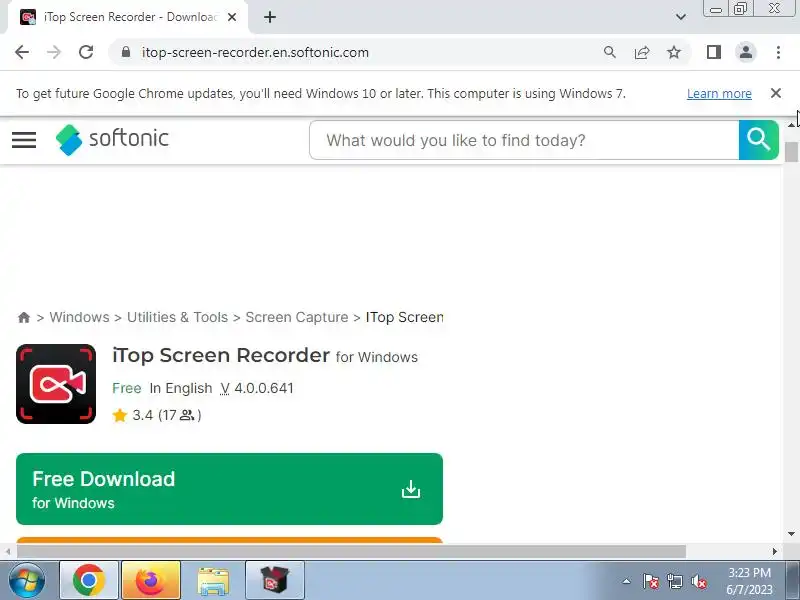800x600 pixels.
Task: Click the zoom magnifier icon in address bar
Action: coord(610,52)
